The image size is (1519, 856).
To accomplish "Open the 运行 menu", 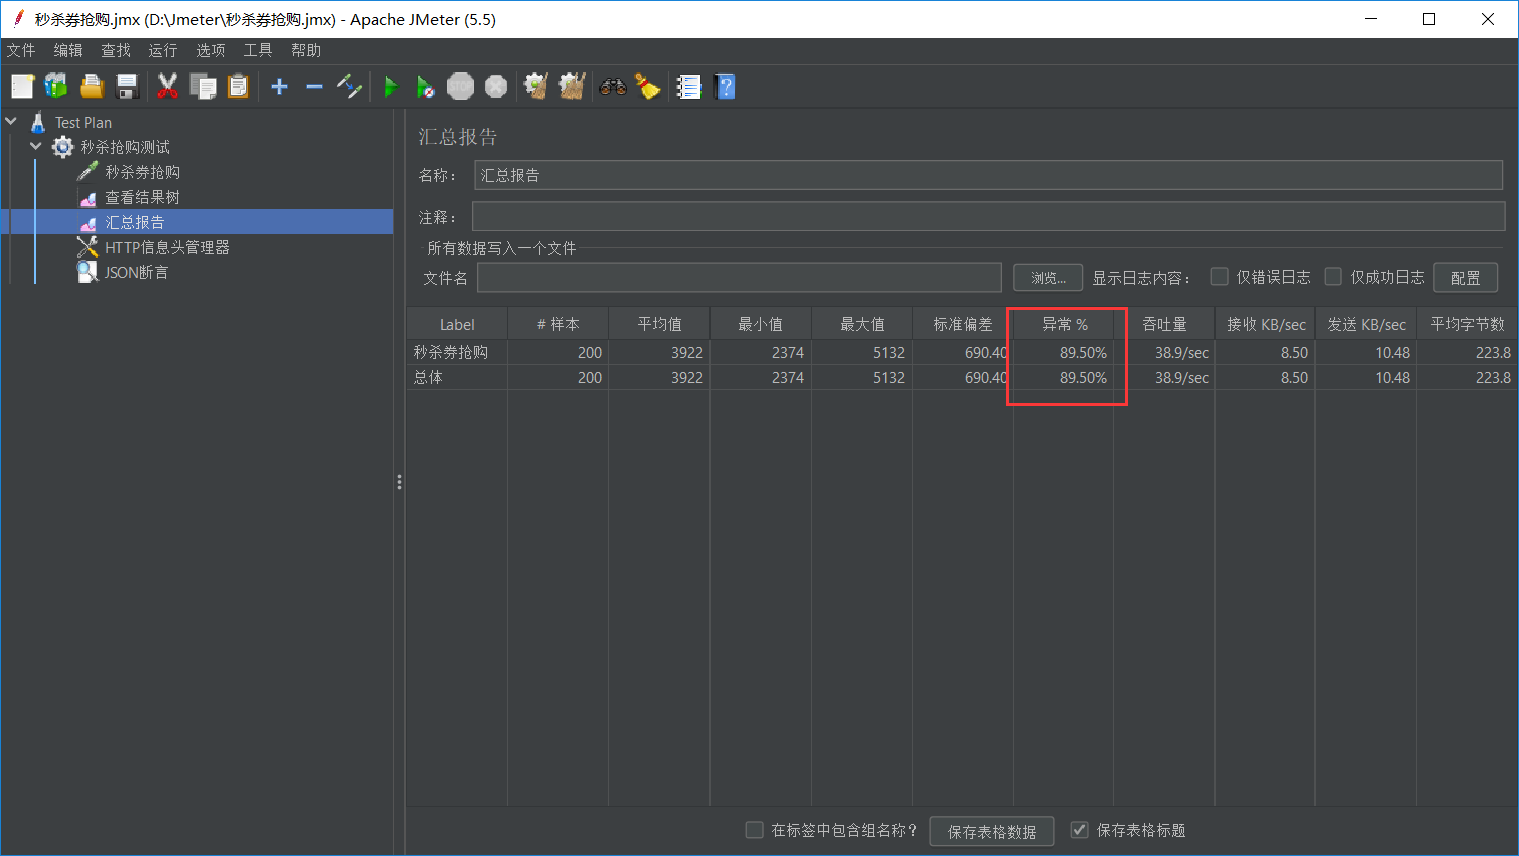I will coord(162,50).
